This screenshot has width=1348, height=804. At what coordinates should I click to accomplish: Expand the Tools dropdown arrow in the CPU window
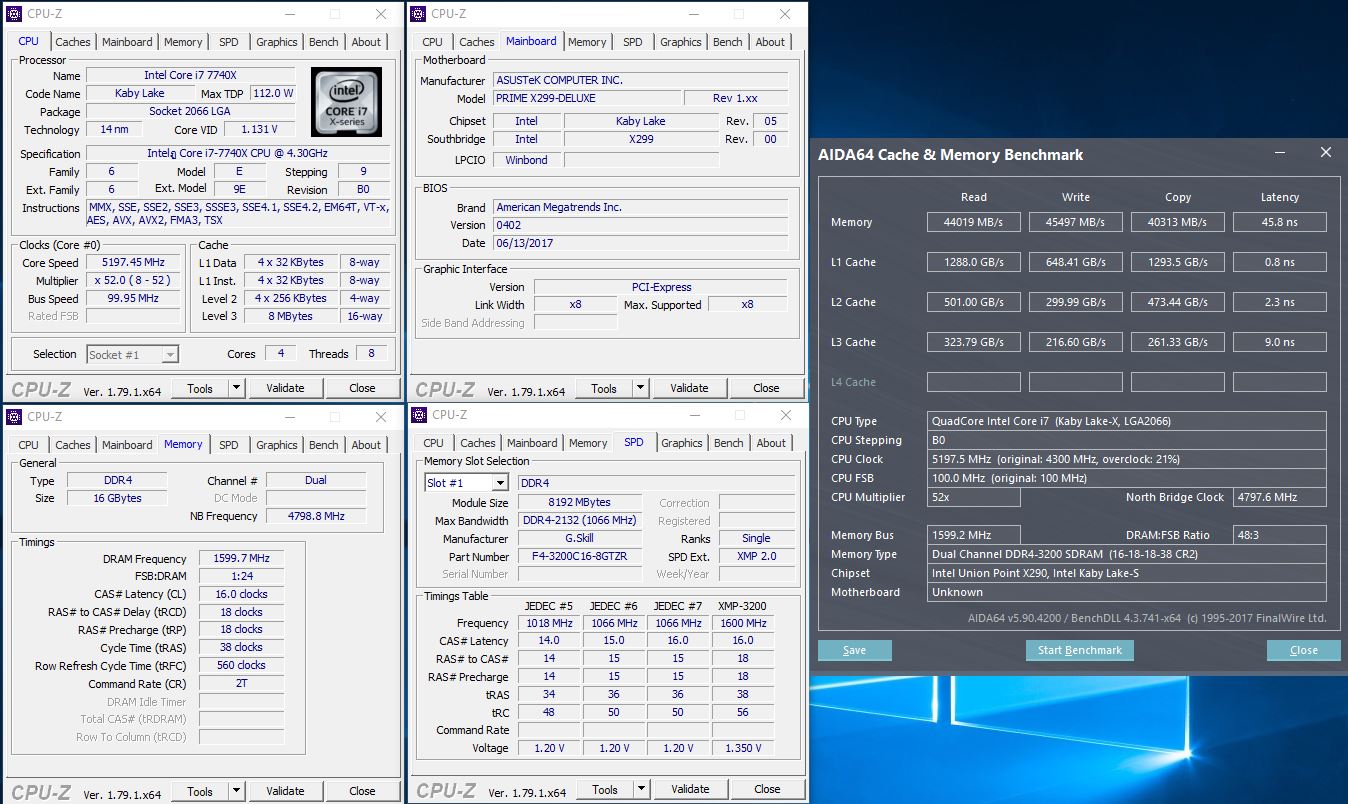[x=236, y=388]
